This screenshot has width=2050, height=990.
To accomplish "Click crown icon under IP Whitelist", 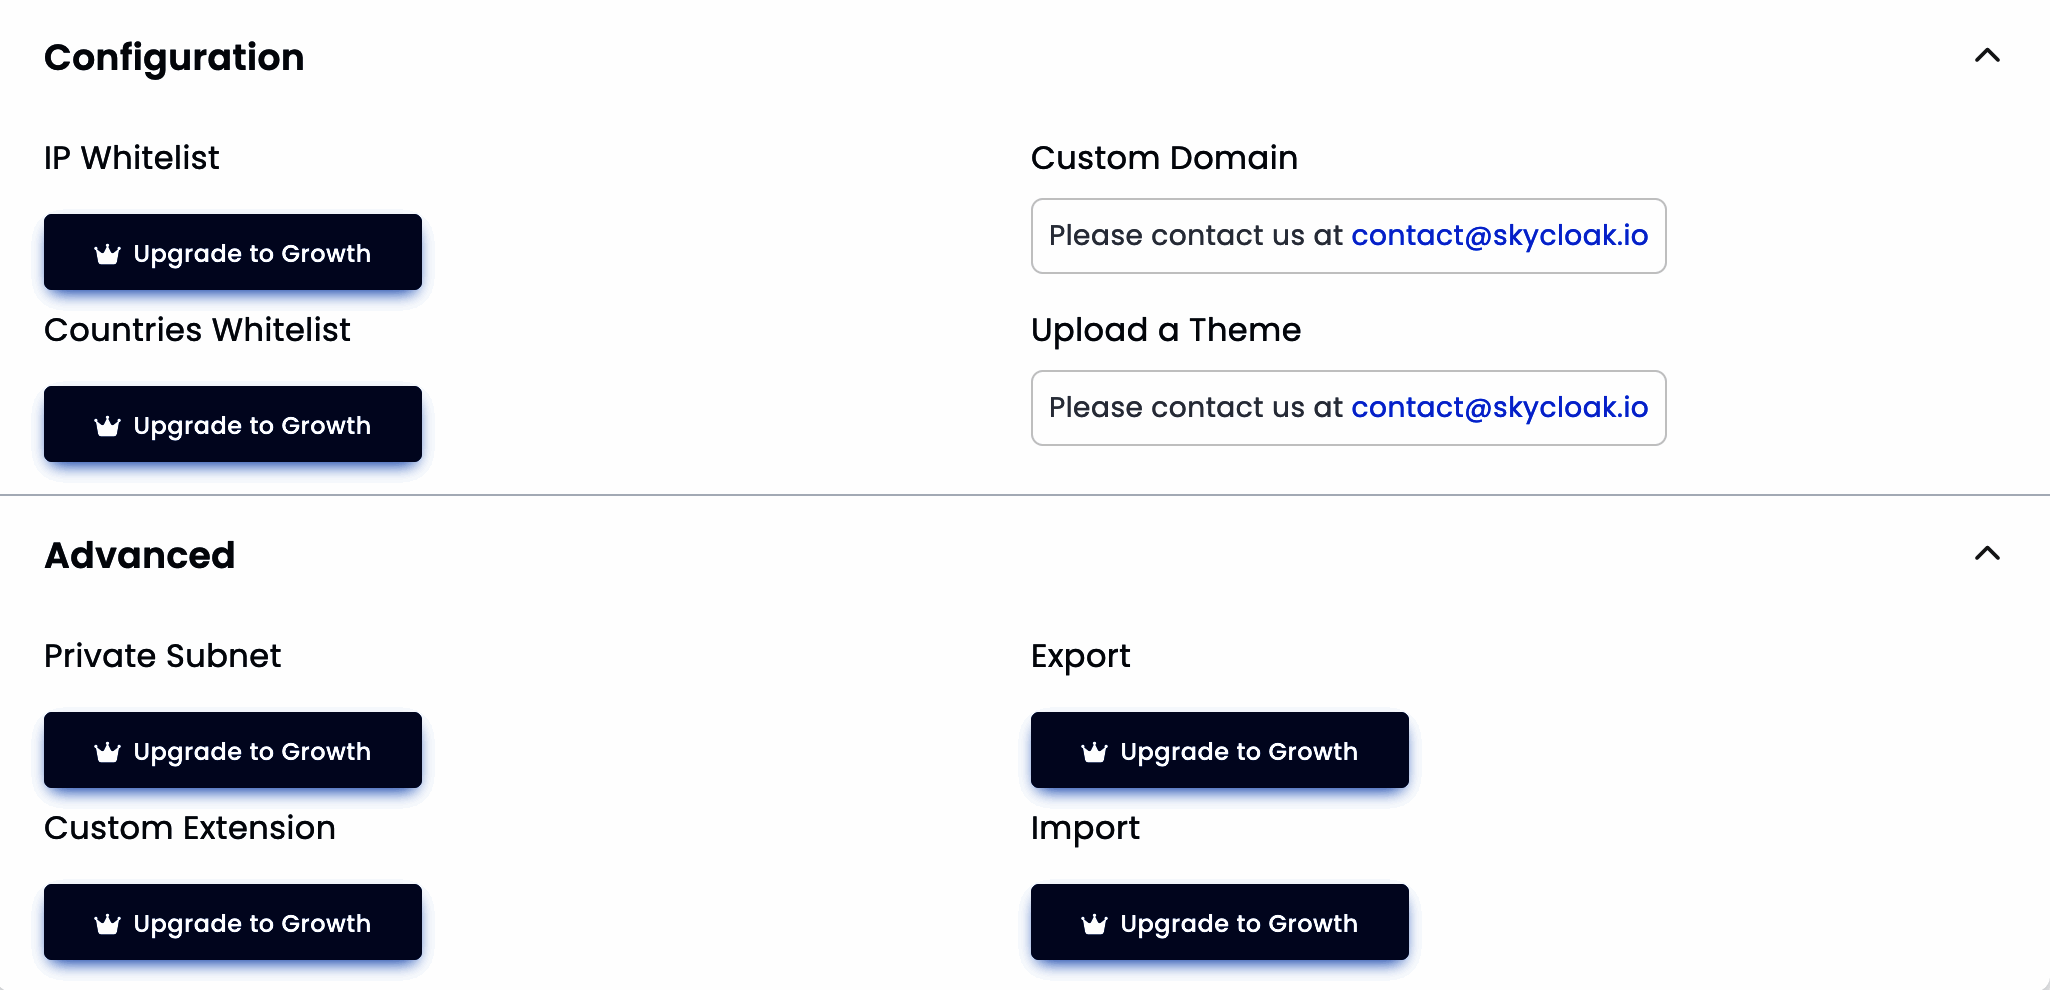I will click(x=107, y=254).
